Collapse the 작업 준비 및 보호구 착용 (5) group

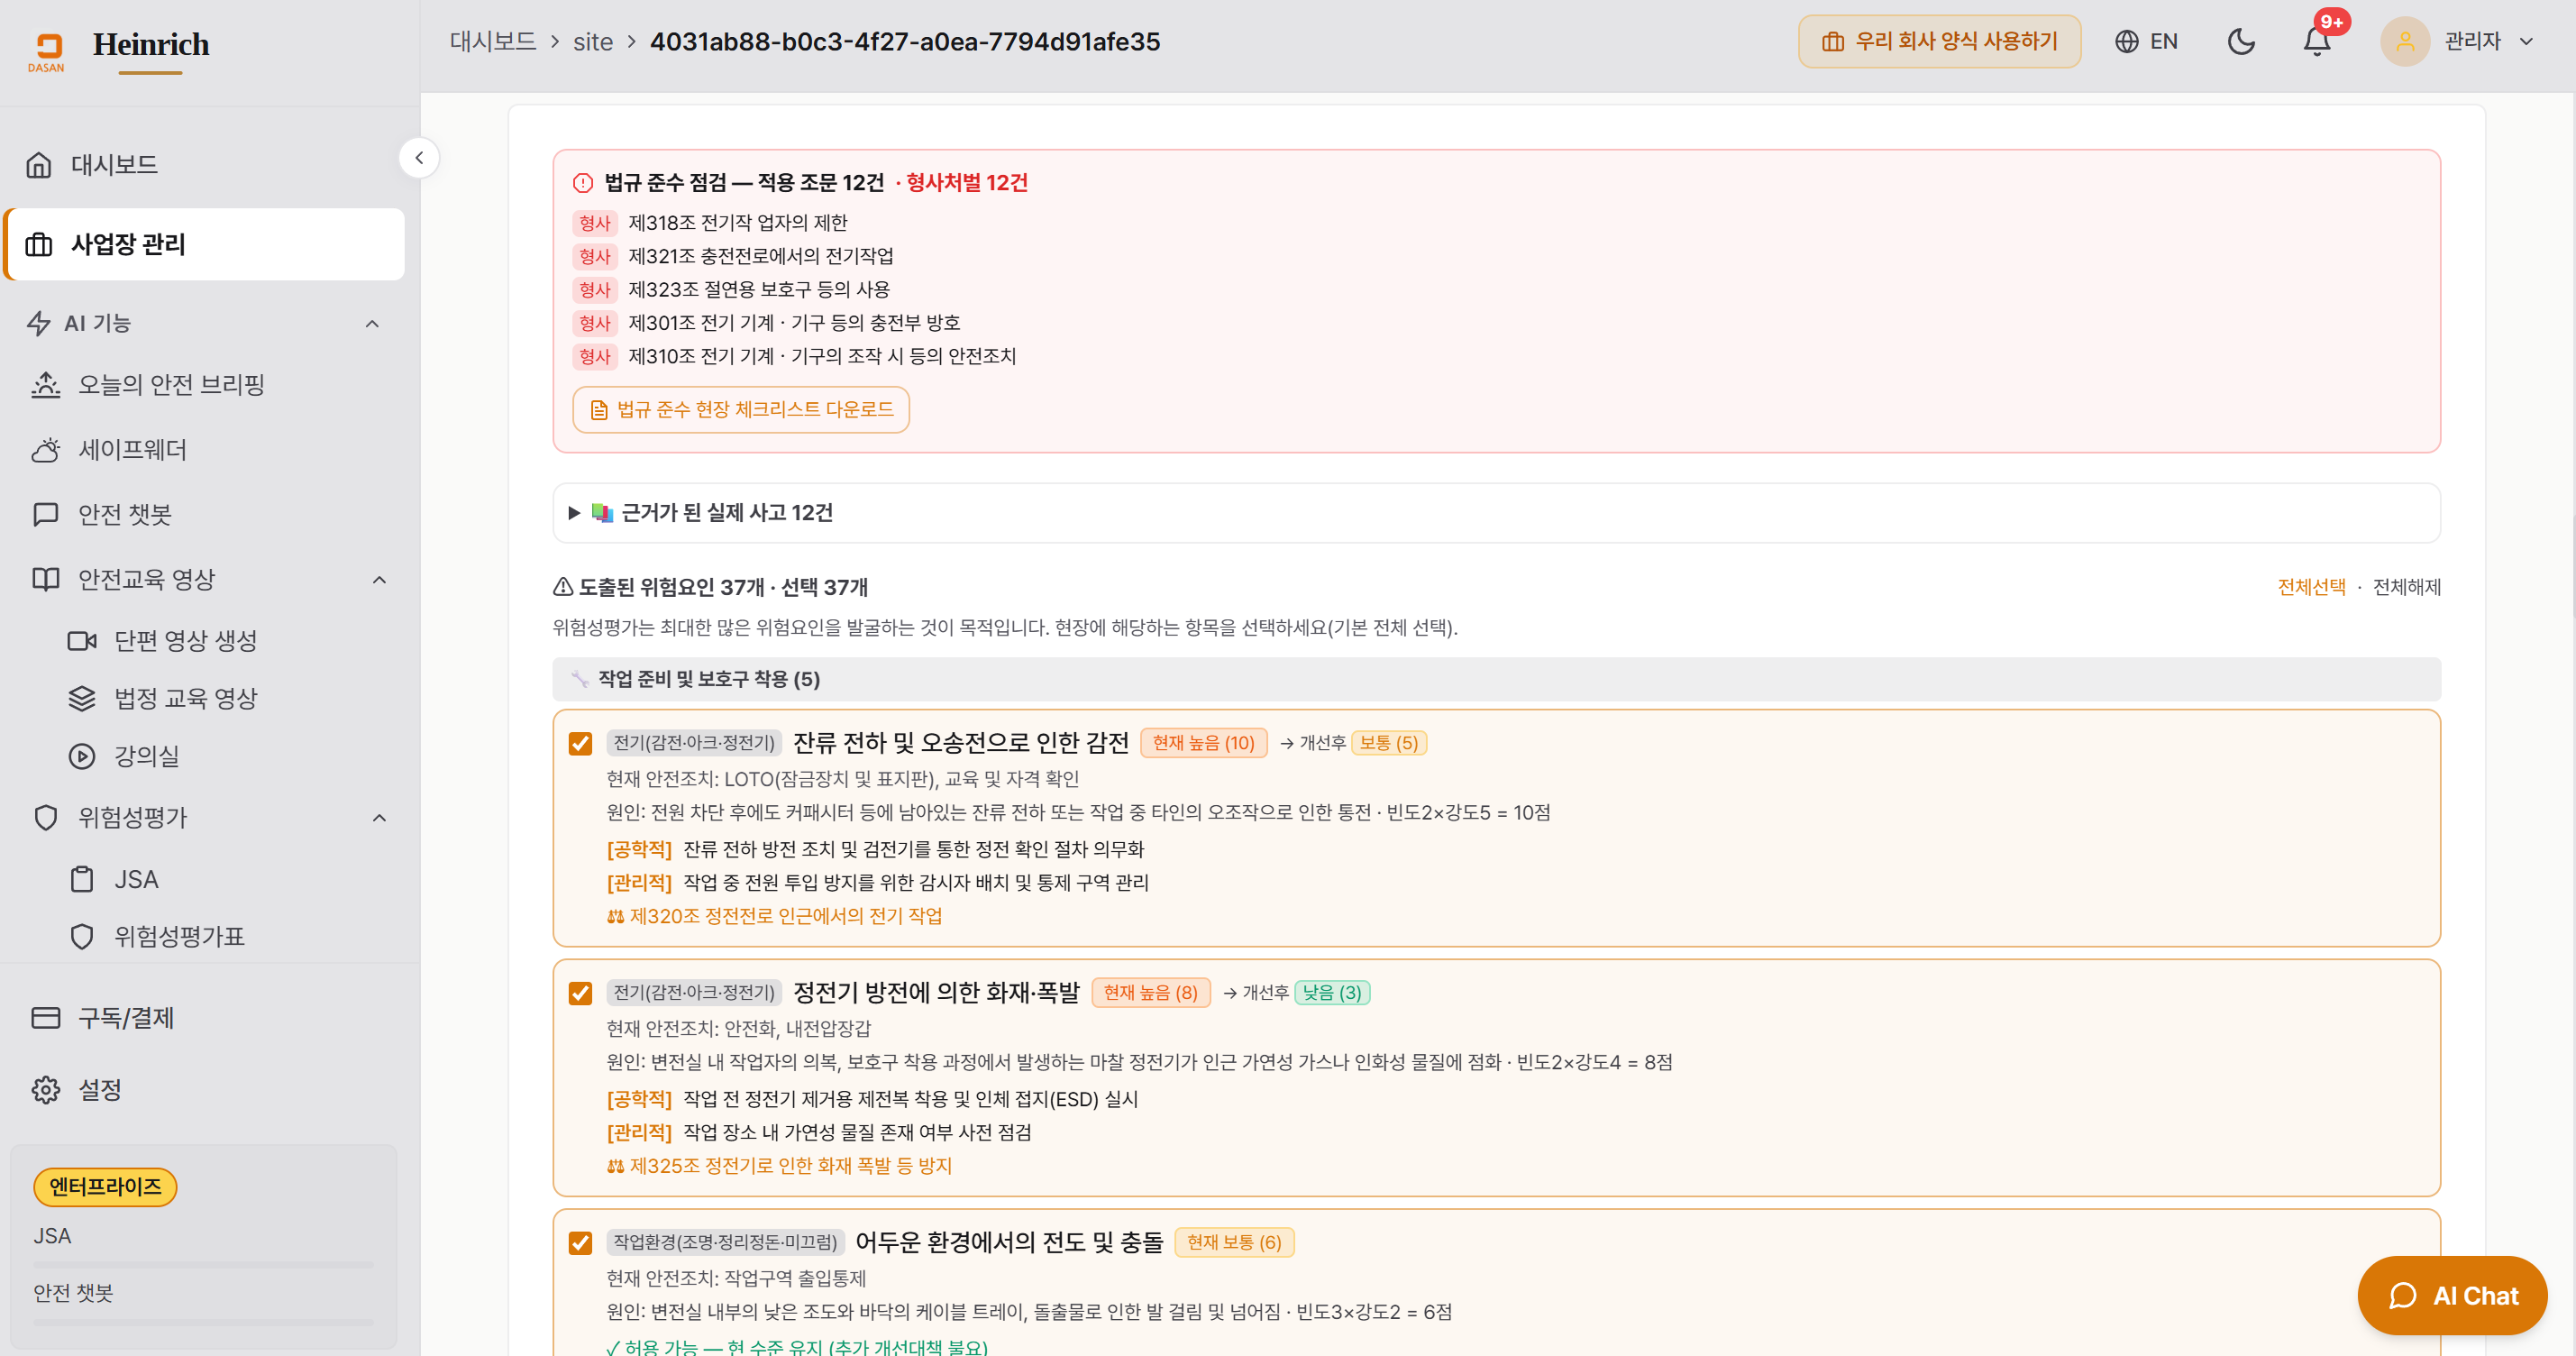1496,679
